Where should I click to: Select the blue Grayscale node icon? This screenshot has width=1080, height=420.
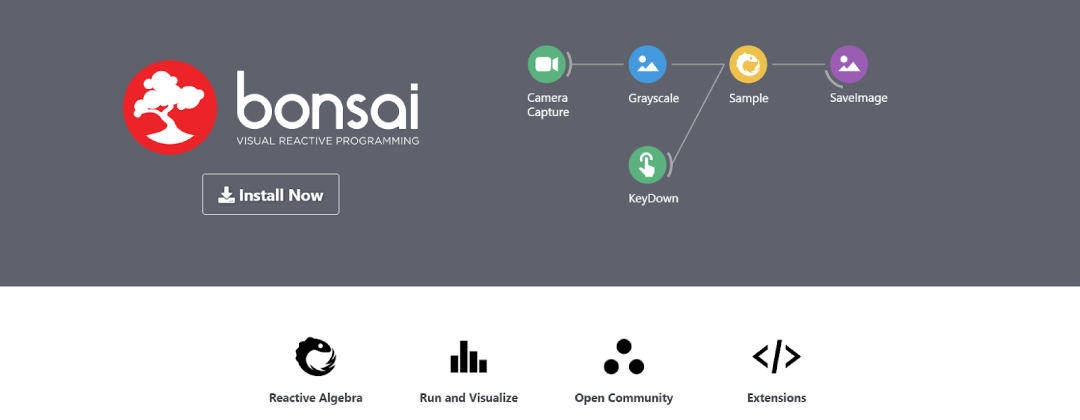coord(647,64)
